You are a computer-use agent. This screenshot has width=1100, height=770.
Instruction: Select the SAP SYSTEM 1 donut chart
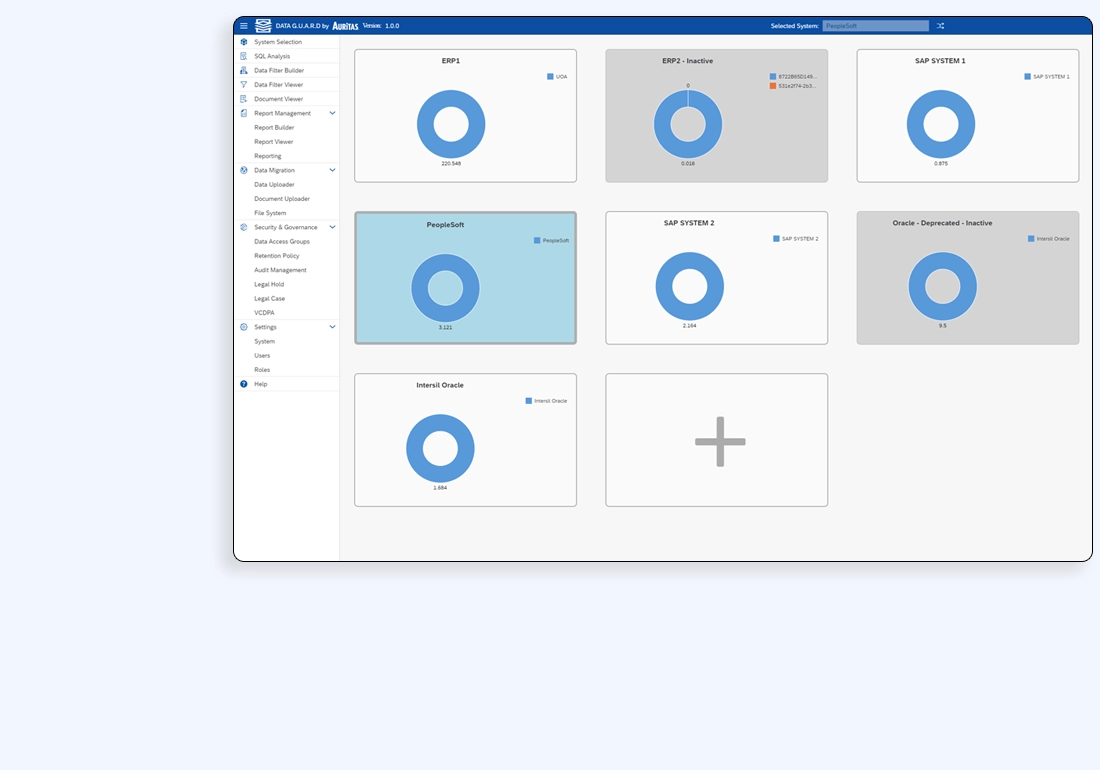pyautogui.click(x=941, y=124)
